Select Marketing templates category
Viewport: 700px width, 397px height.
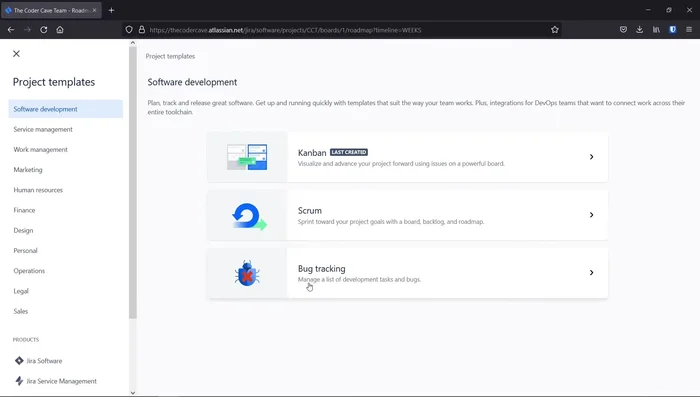(28, 170)
